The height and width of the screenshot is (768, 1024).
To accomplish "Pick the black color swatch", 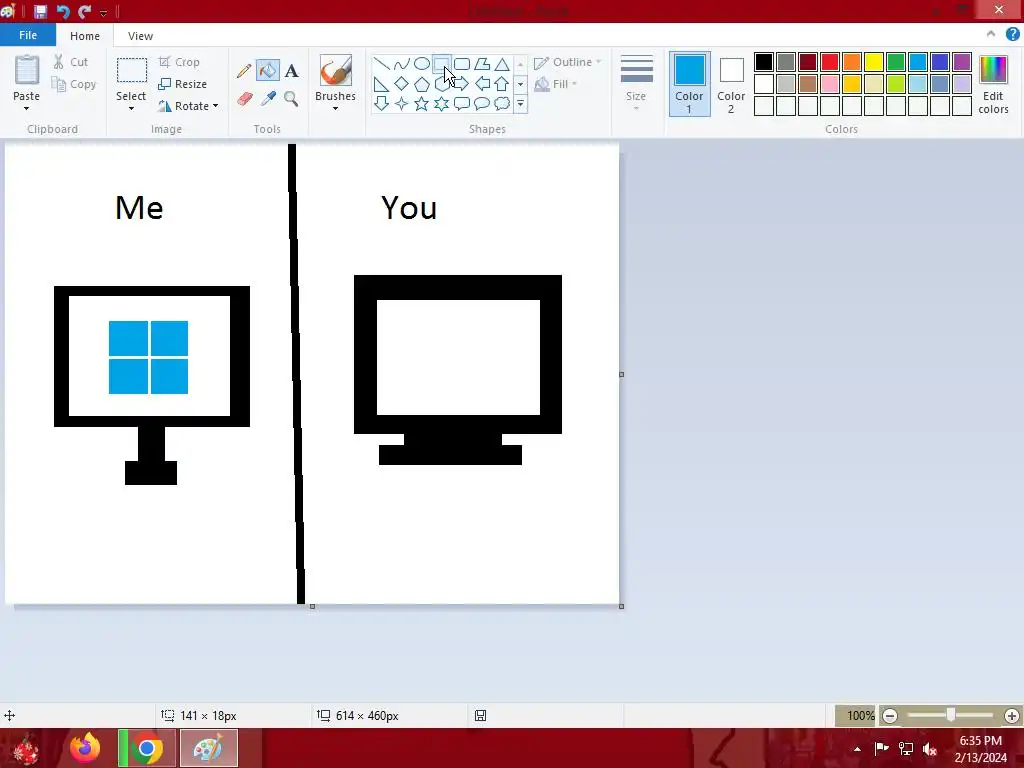I will (x=763, y=62).
